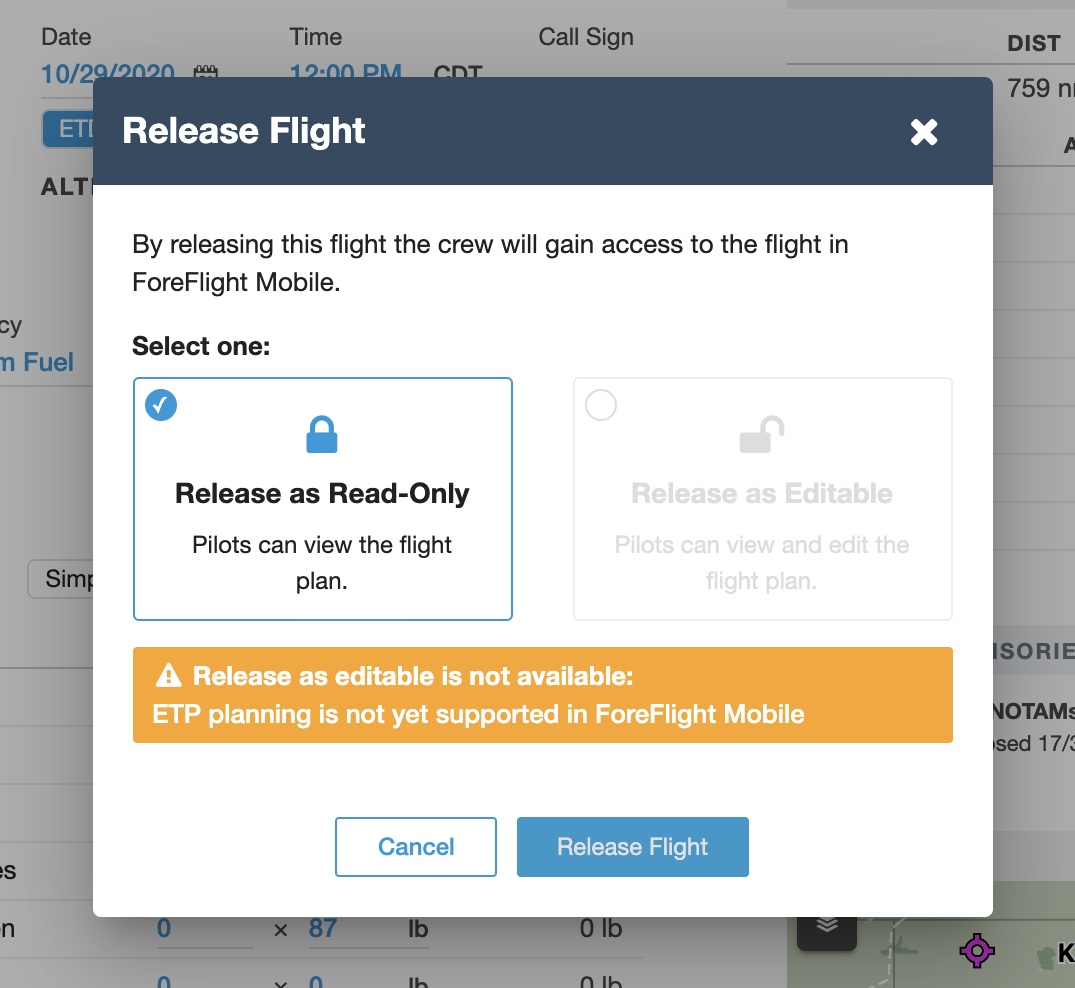Viewport: 1075px width, 988px height.
Task: Click the Fuel policy link
Action: tap(37, 362)
